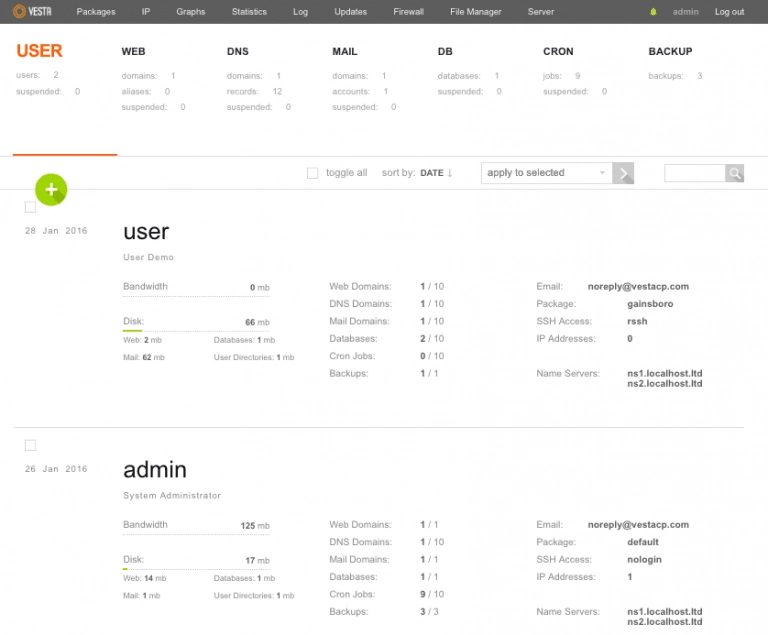The image size is (768, 635).
Task: Switch to the MAIL tab
Action: 345,51
